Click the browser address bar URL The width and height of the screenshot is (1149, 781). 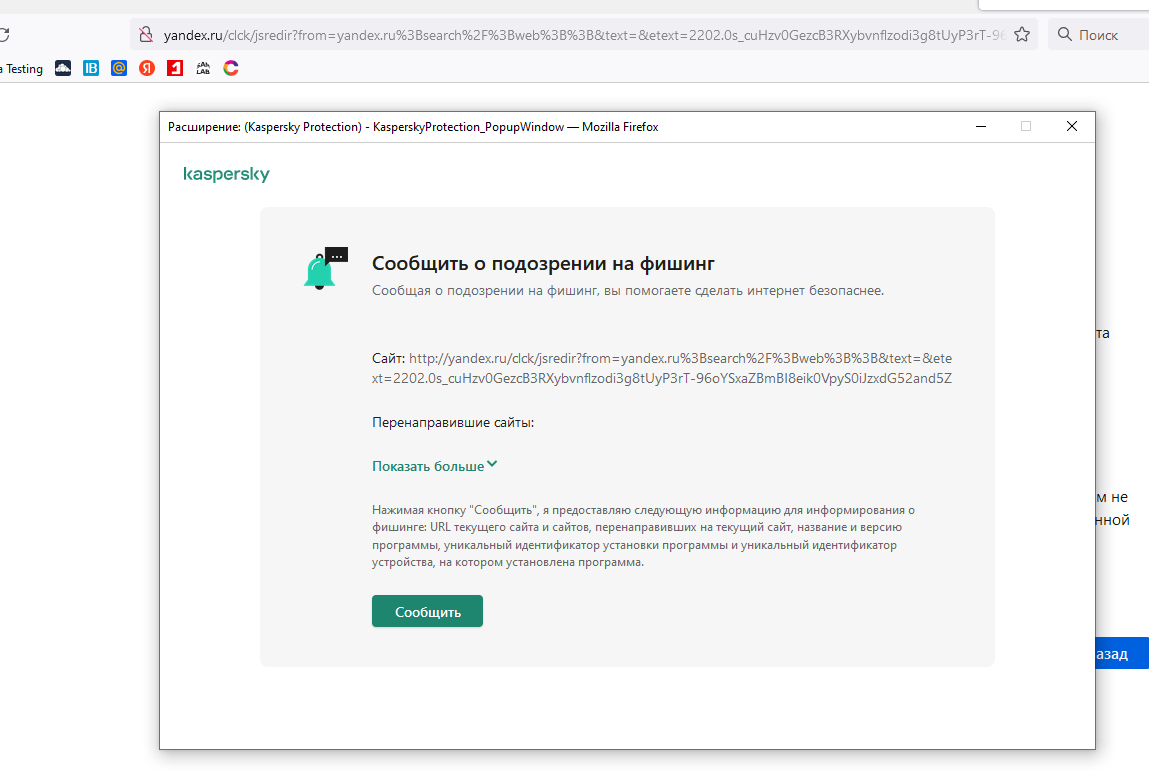pyautogui.click(x=584, y=34)
